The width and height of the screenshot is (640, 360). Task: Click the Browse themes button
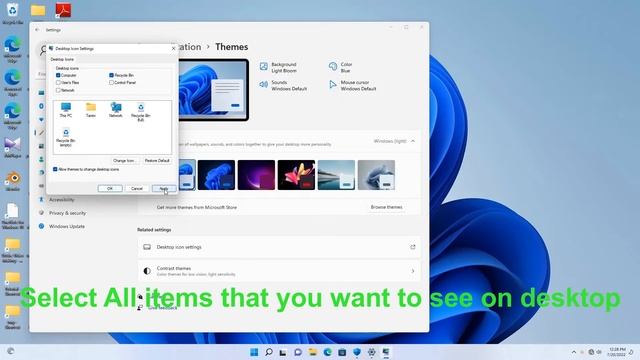[387, 207]
